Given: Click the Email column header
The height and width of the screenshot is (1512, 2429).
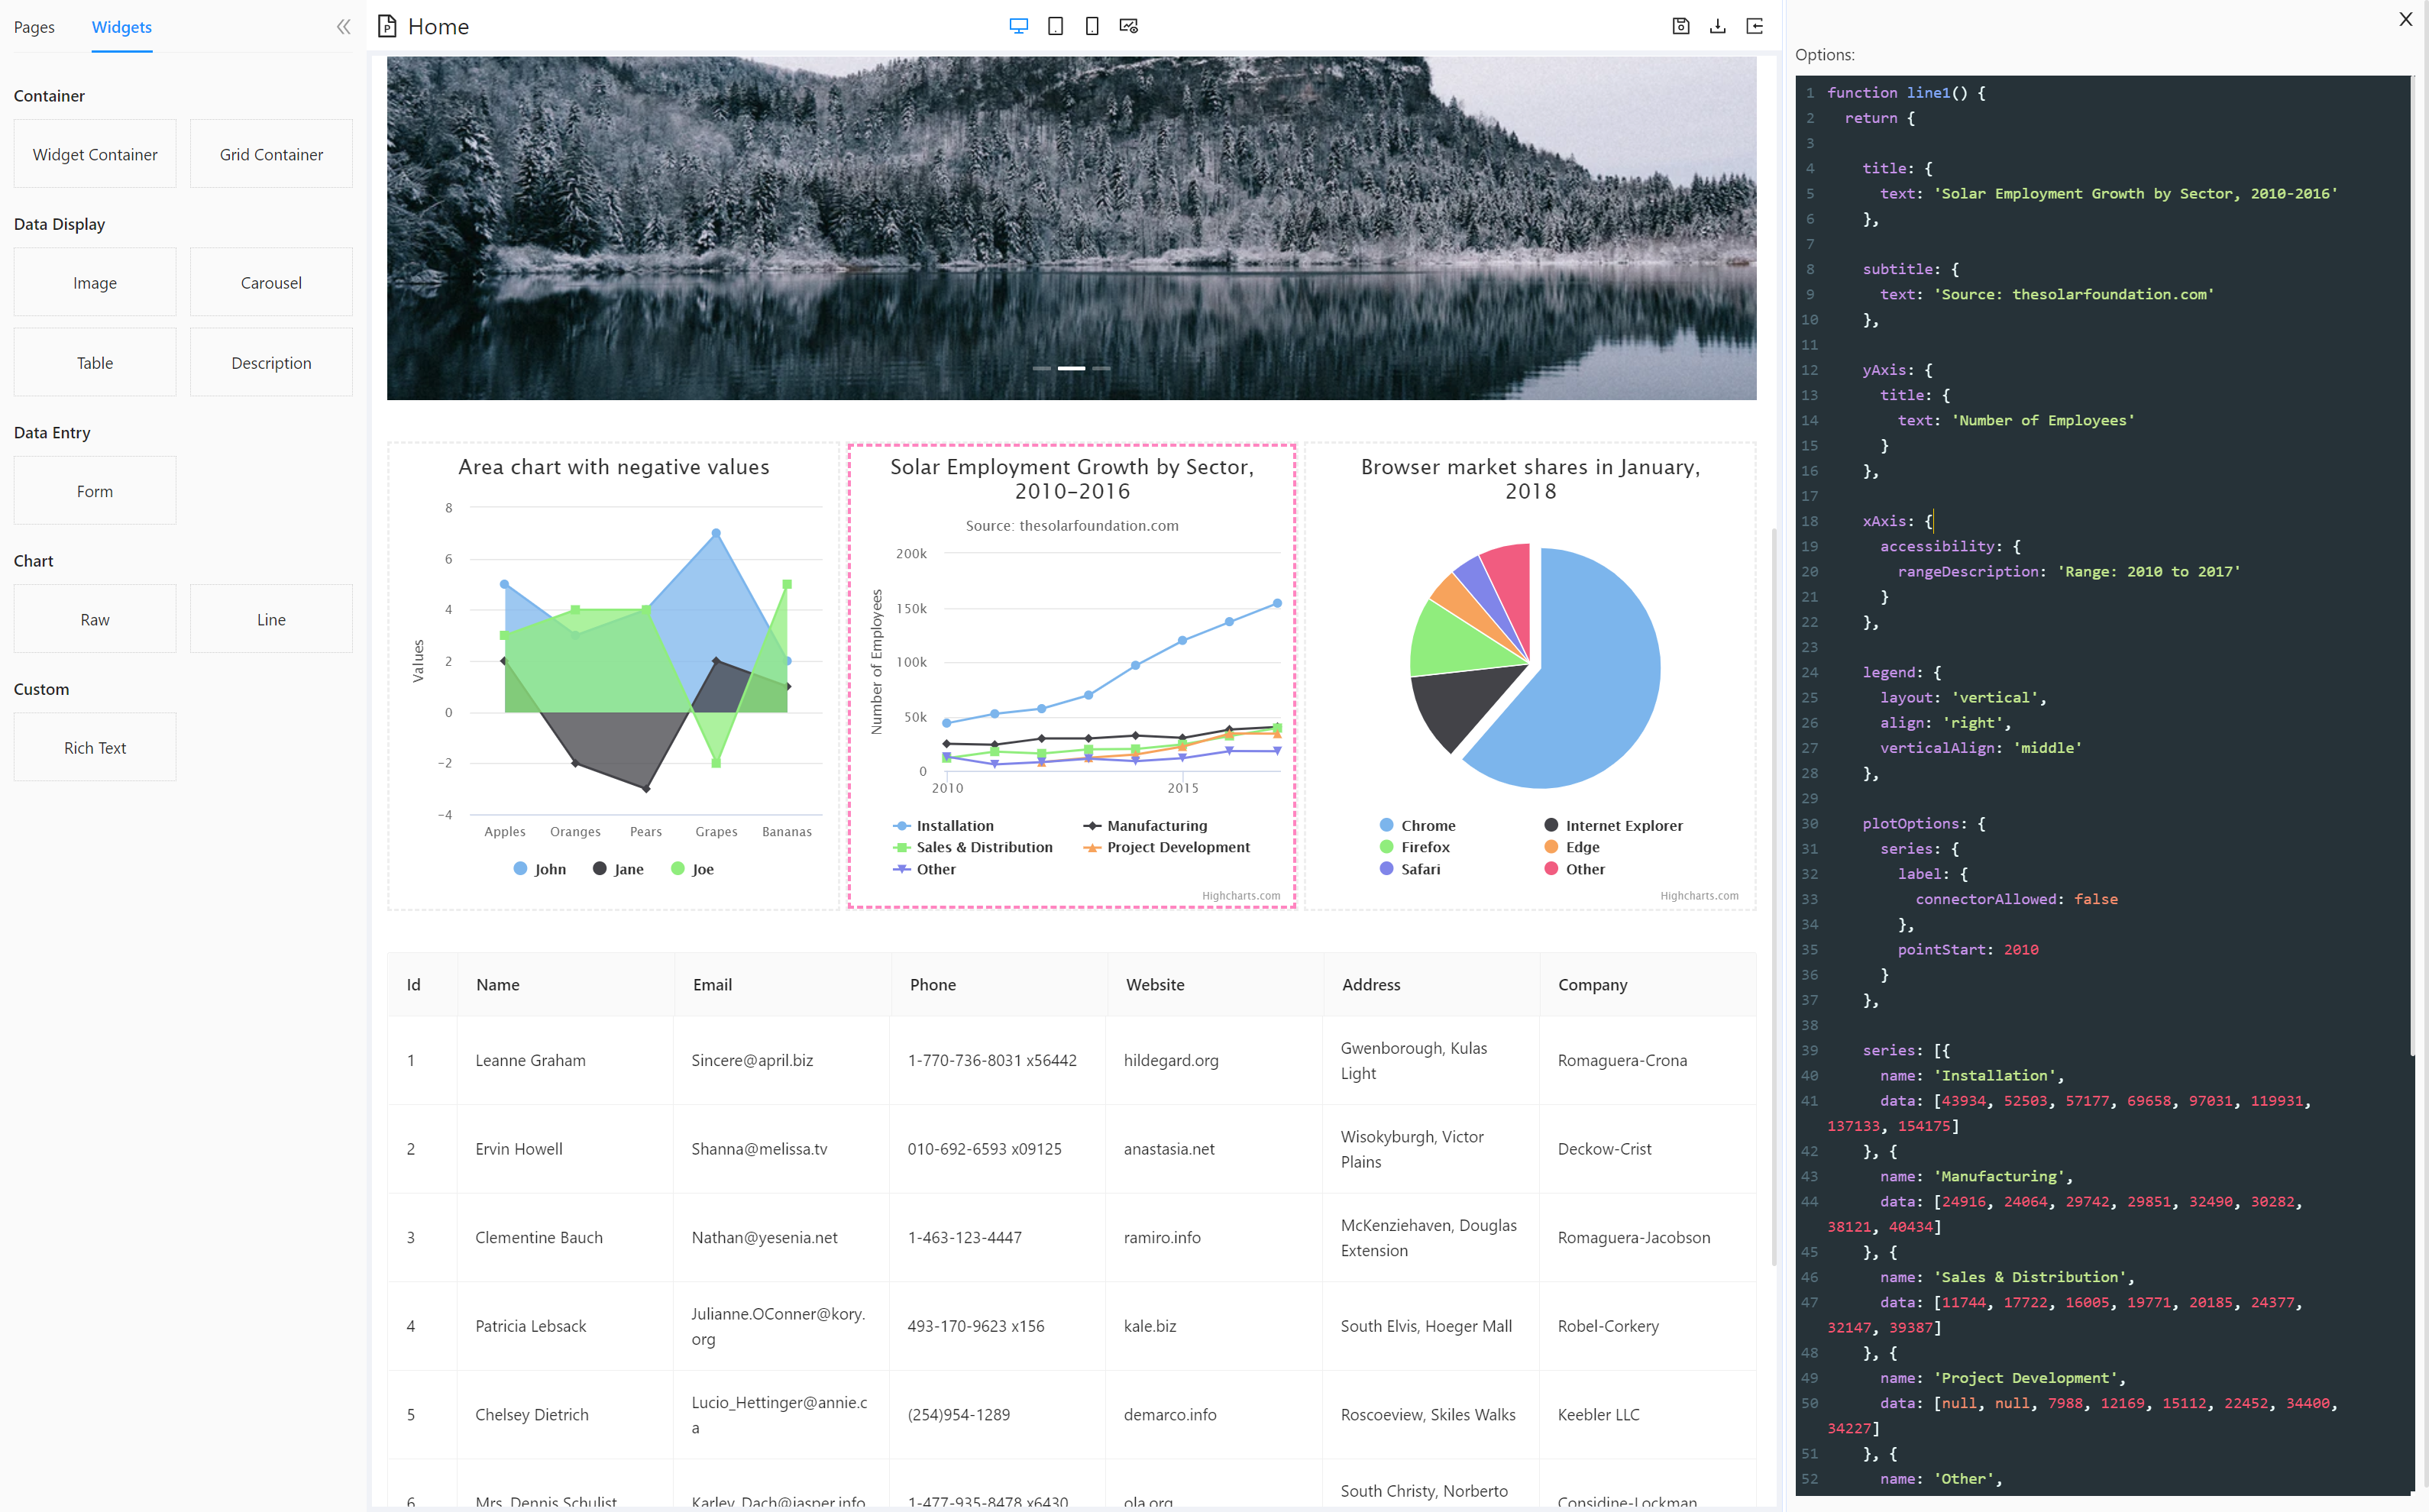Looking at the screenshot, I should click(x=712, y=985).
